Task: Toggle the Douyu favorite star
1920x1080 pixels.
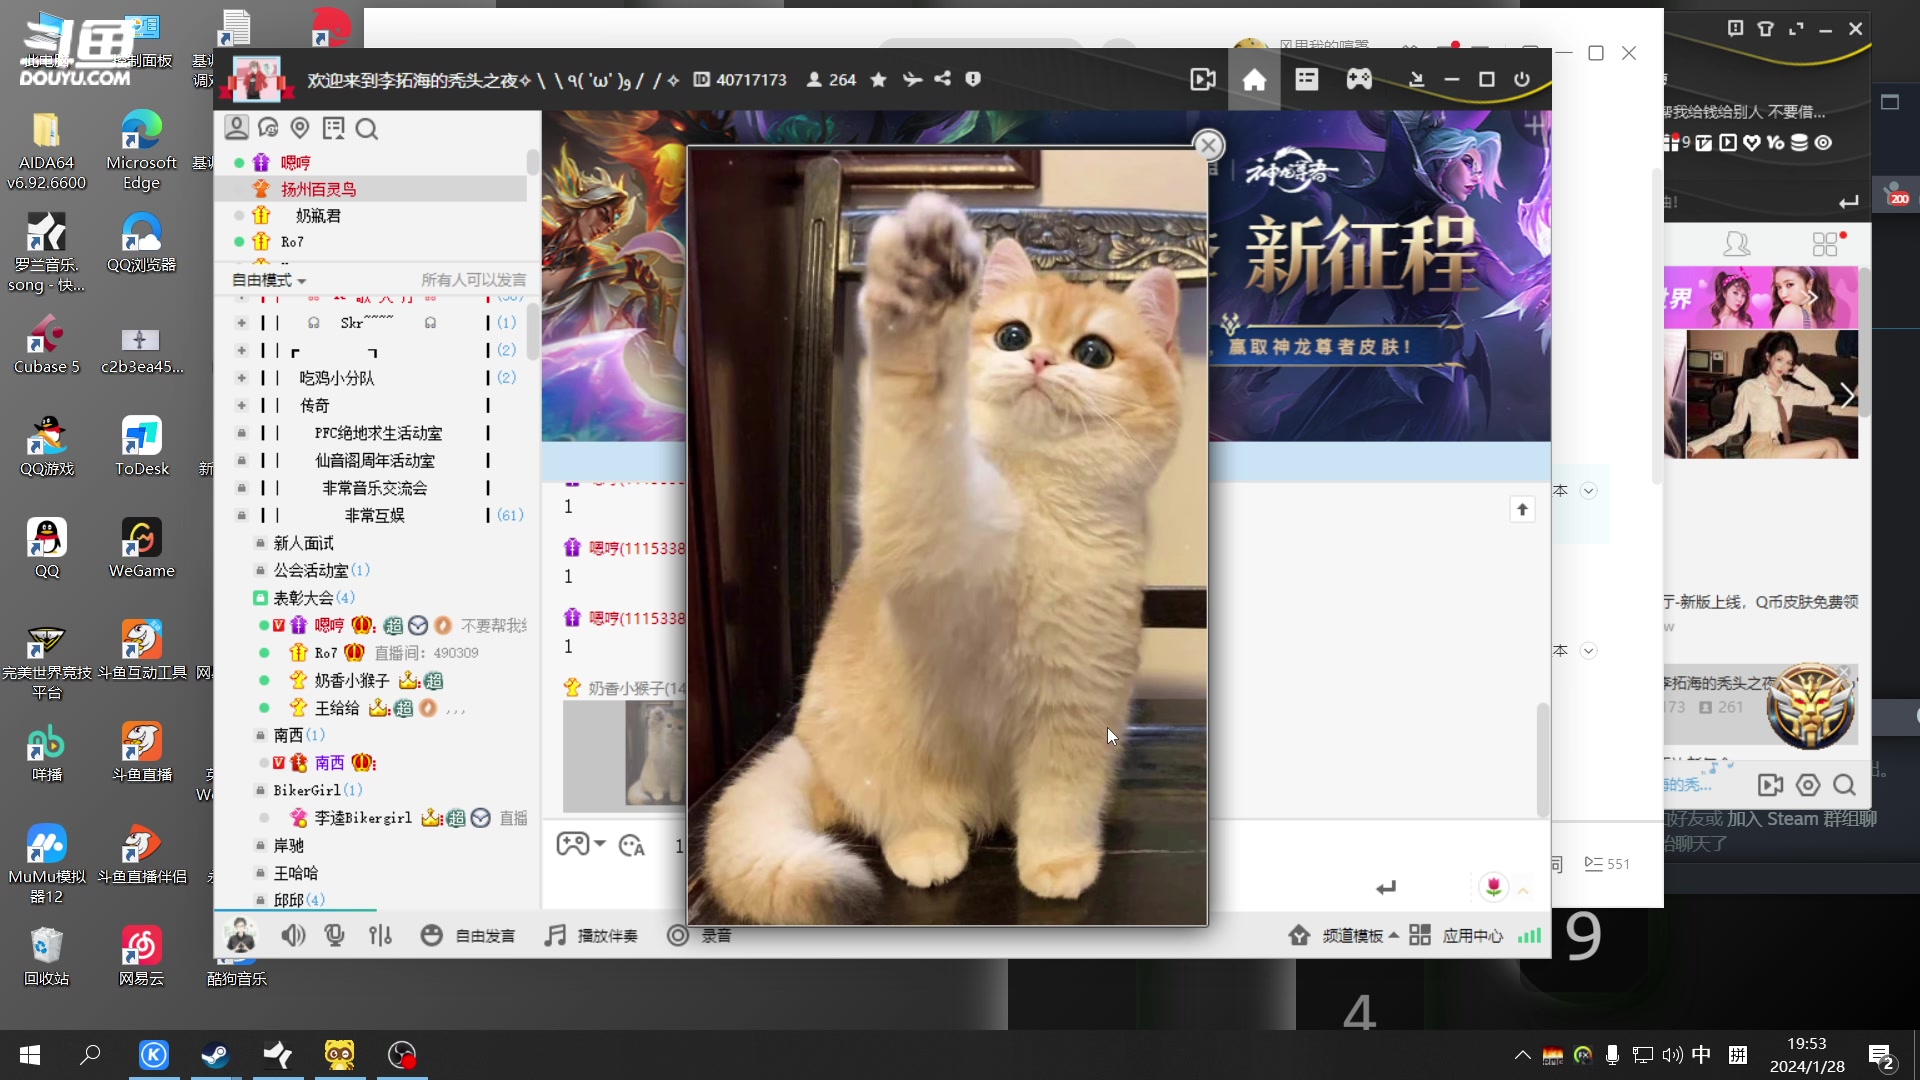Action: pos(879,79)
